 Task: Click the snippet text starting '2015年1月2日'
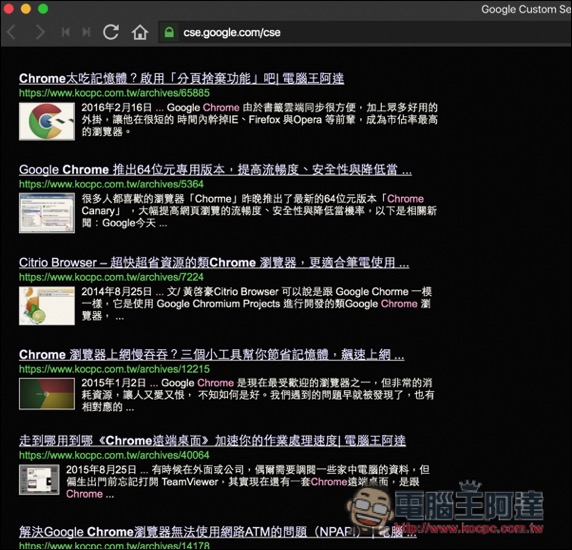pos(258,395)
